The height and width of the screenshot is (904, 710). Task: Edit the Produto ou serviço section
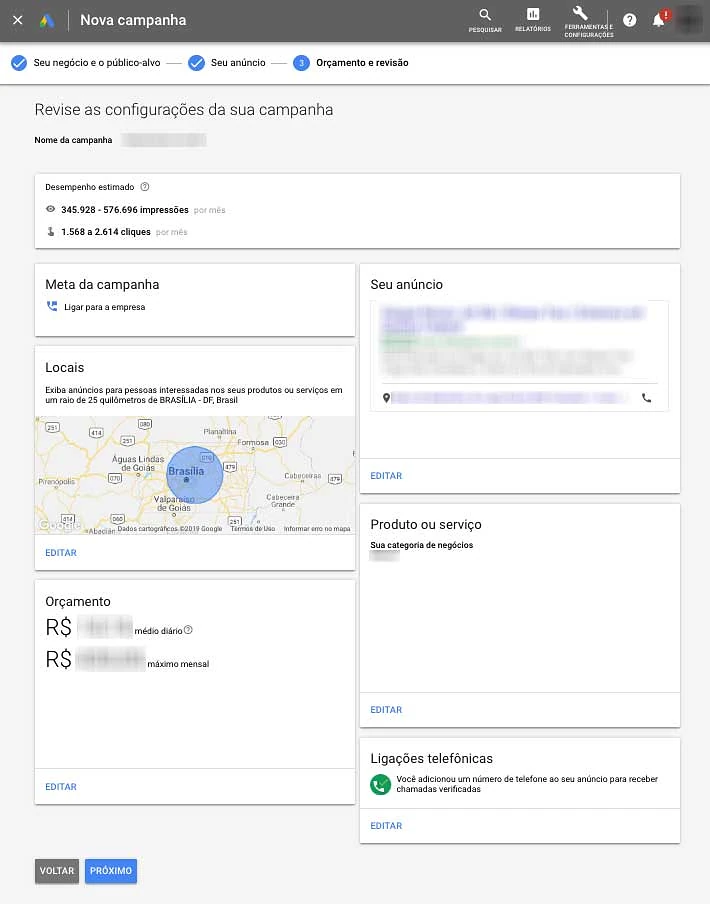click(x=386, y=710)
